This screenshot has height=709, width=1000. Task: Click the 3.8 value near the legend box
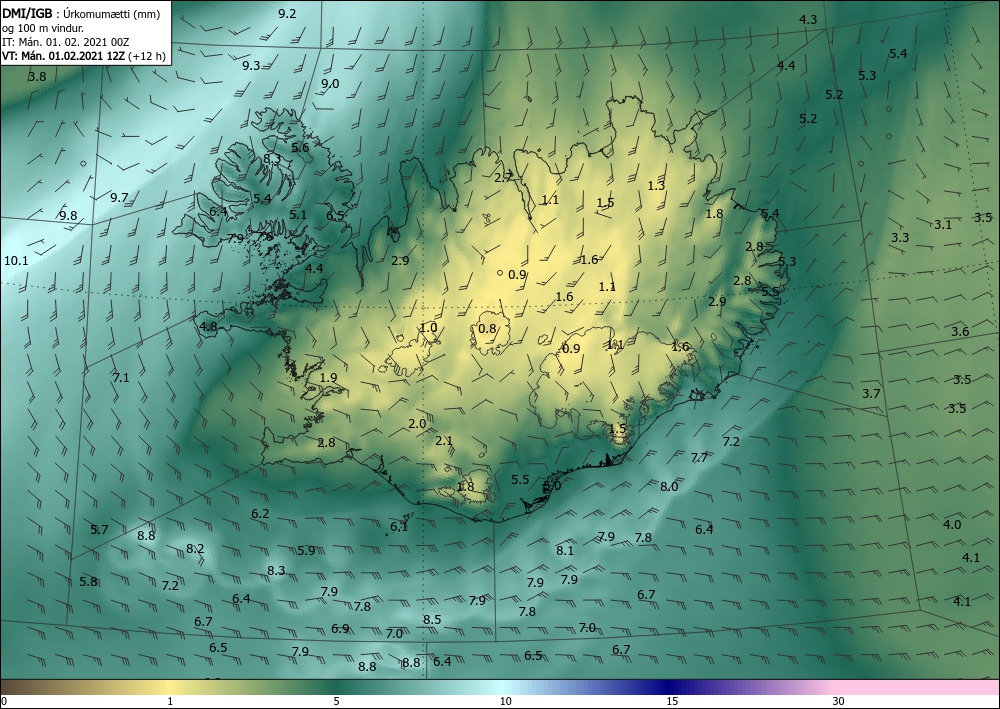pyautogui.click(x=38, y=77)
